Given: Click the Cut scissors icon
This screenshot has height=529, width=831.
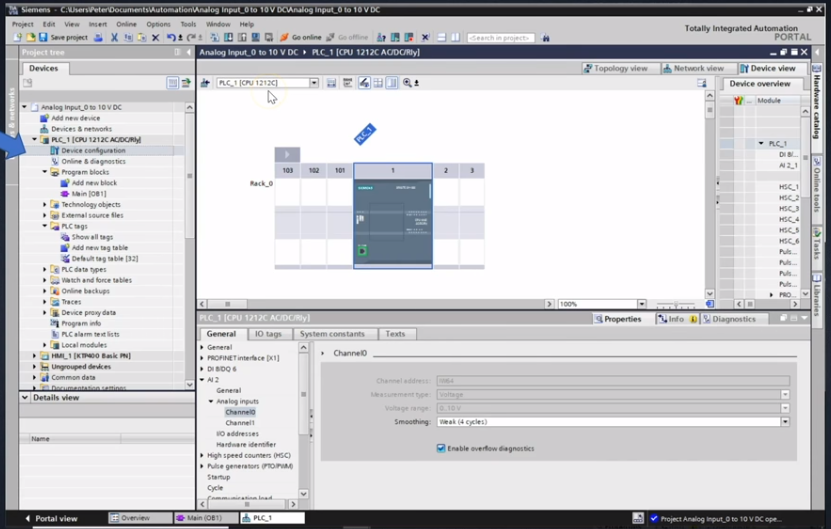Looking at the screenshot, I should point(114,38).
